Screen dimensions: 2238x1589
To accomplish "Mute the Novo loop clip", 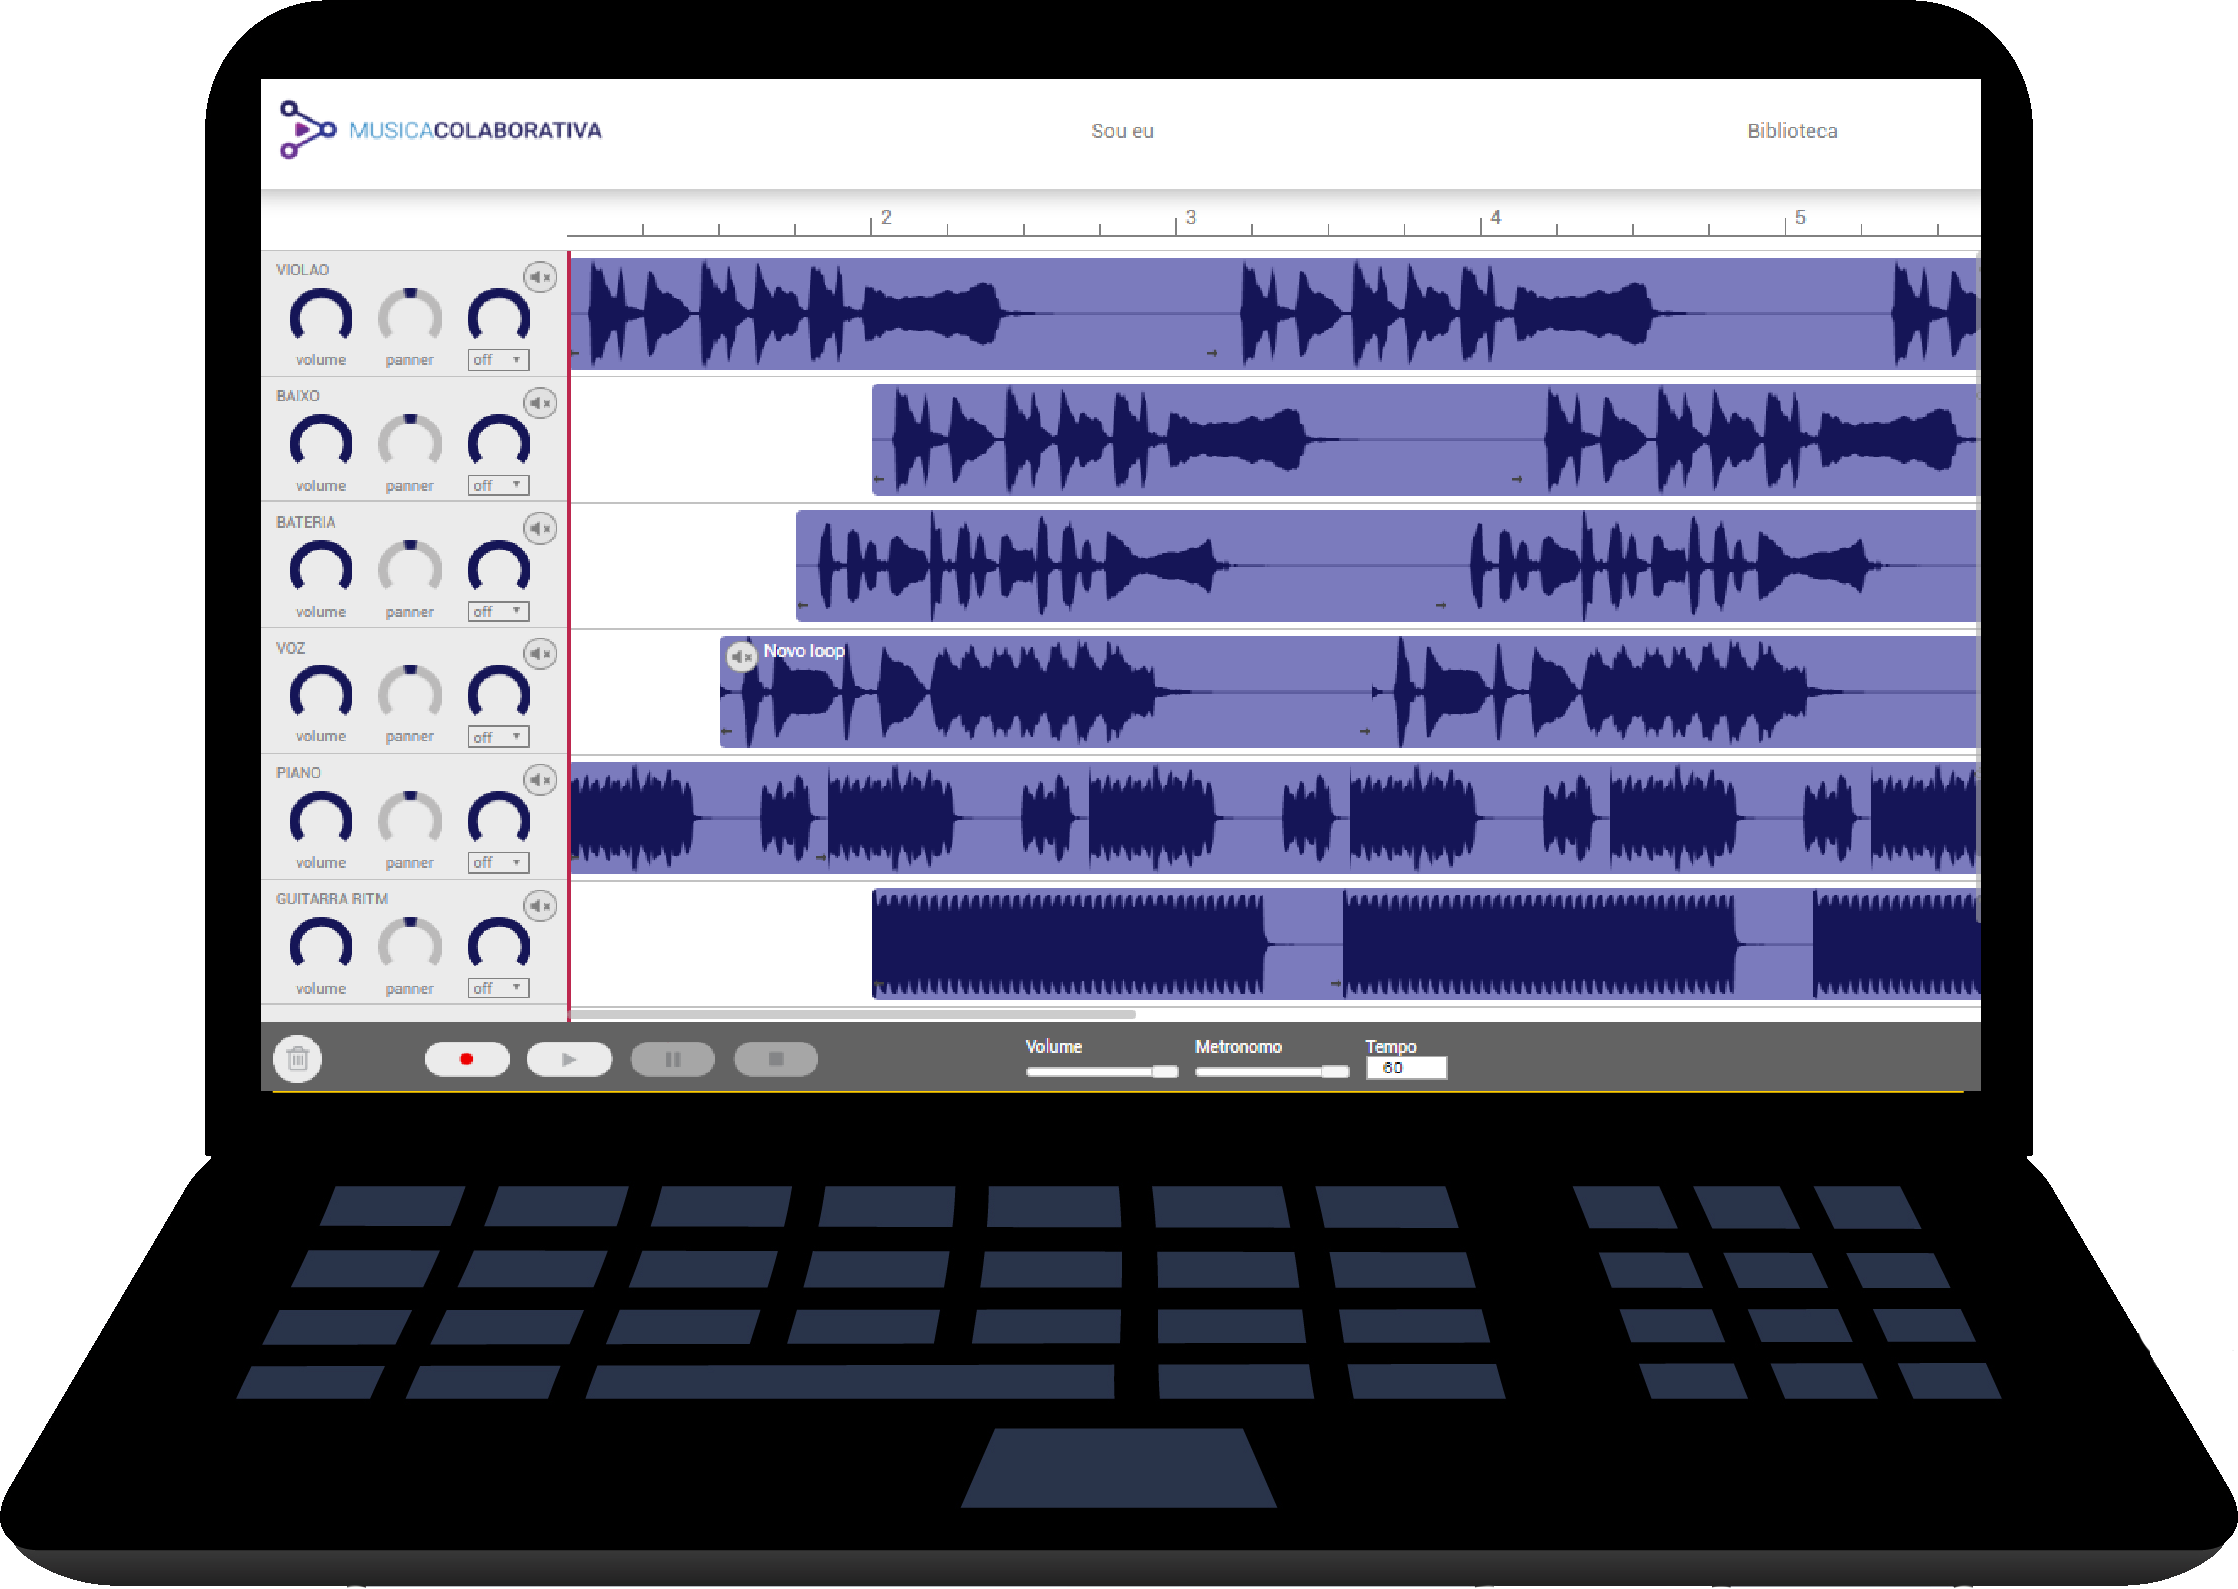I will [x=741, y=657].
